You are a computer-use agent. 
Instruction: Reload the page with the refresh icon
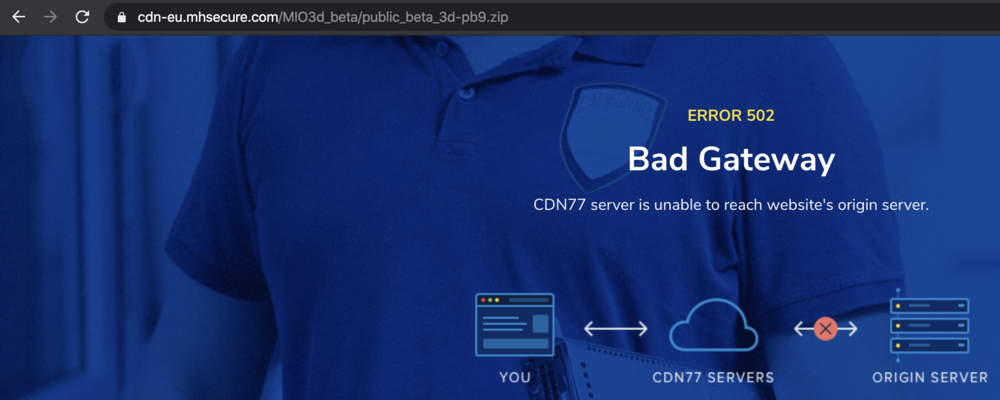pos(82,17)
